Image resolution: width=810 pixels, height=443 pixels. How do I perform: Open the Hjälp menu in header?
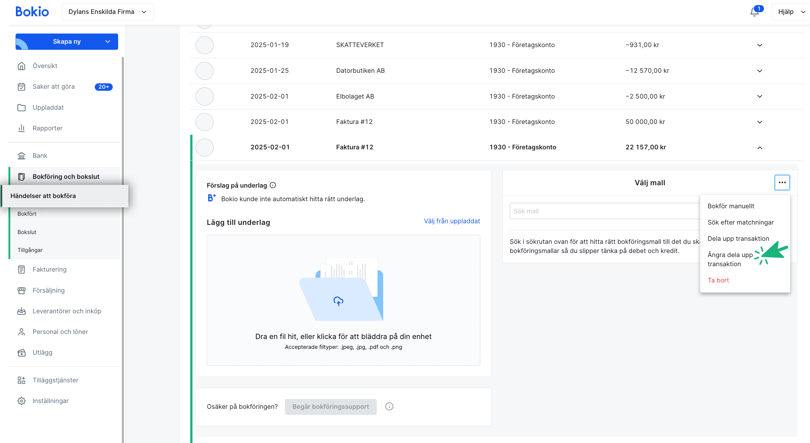tap(791, 12)
